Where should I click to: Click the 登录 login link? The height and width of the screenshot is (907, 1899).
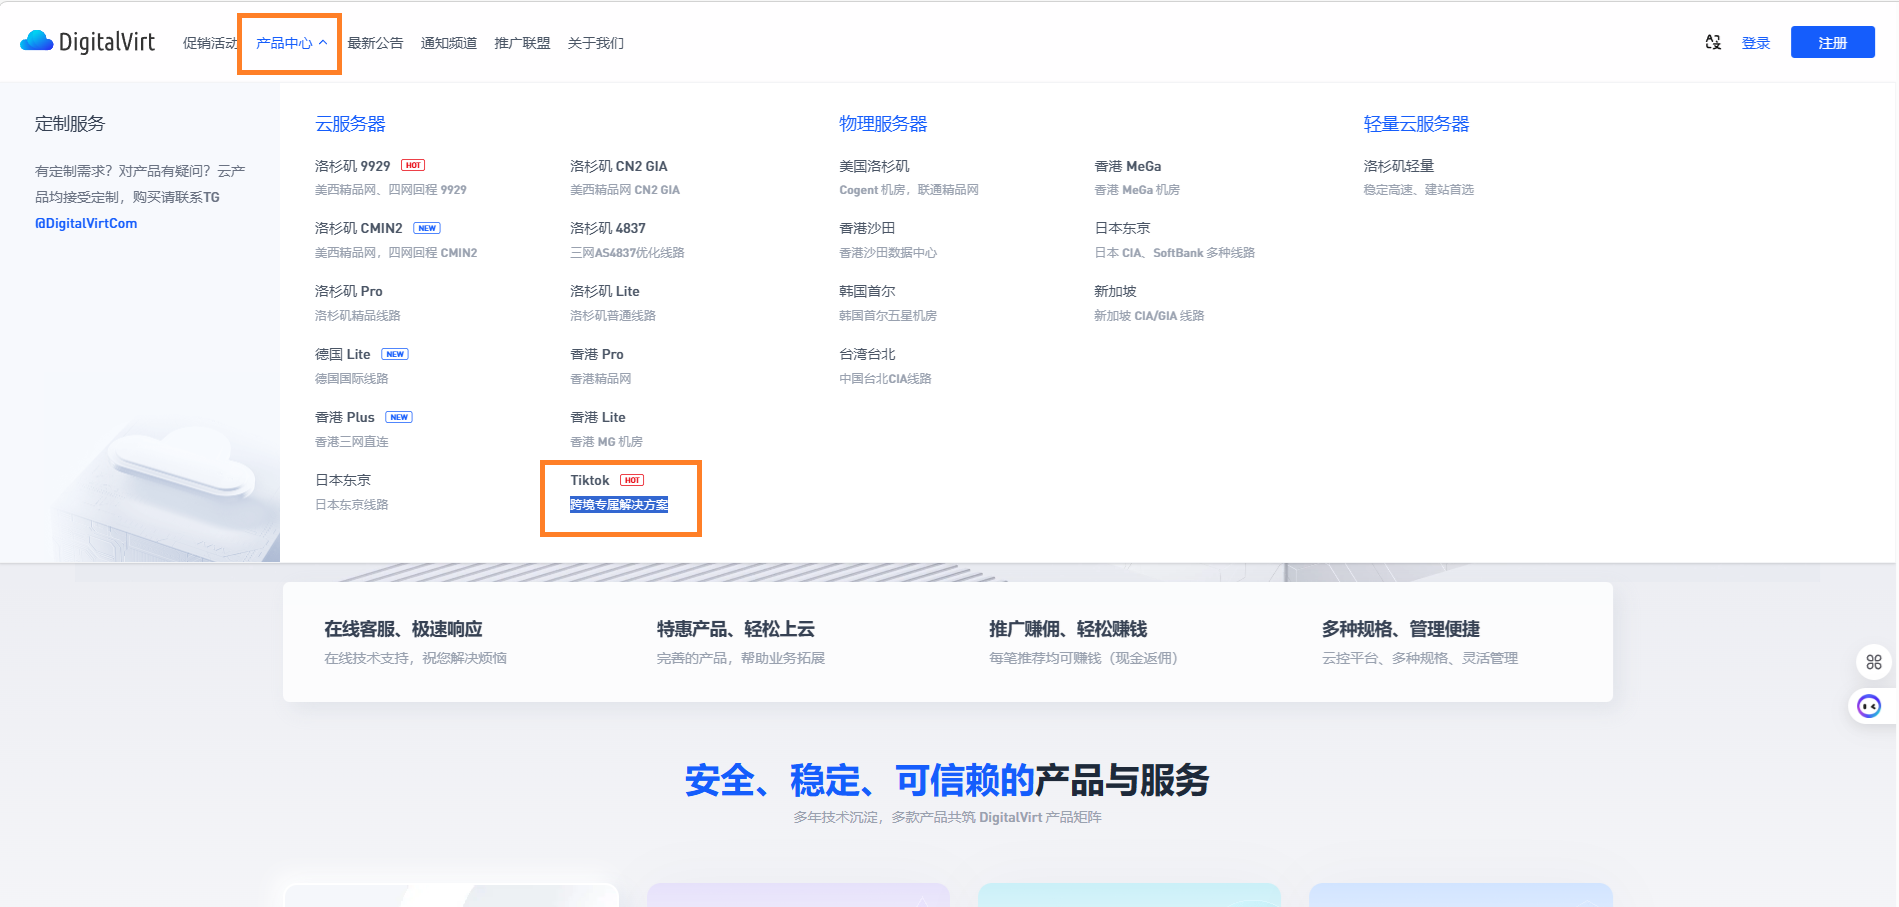pos(1755,42)
